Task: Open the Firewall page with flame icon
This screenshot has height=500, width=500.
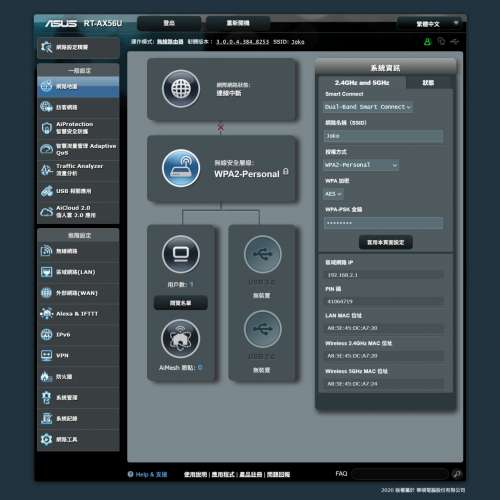Action: pos(78,377)
